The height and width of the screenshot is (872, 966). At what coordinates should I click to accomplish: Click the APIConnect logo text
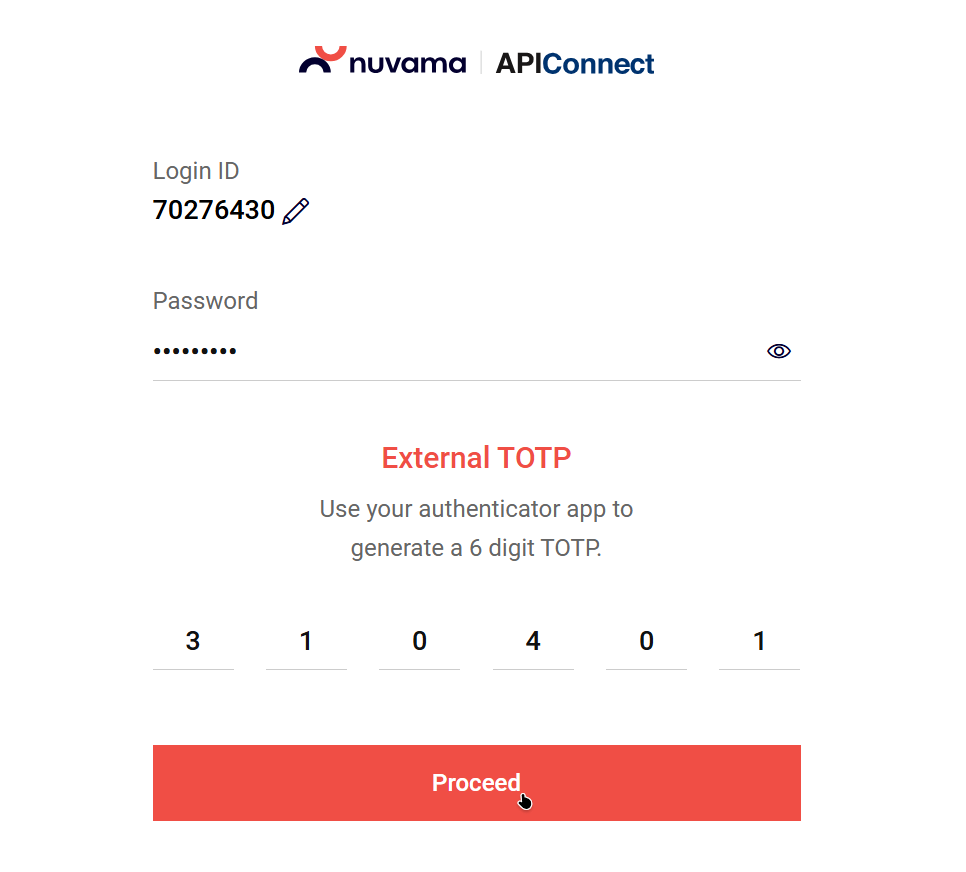pyautogui.click(x=575, y=64)
